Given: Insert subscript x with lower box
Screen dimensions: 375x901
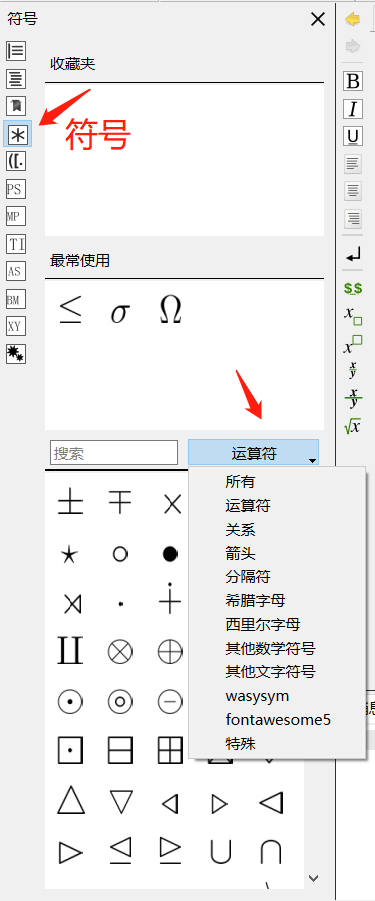Looking at the screenshot, I should pos(353,316).
